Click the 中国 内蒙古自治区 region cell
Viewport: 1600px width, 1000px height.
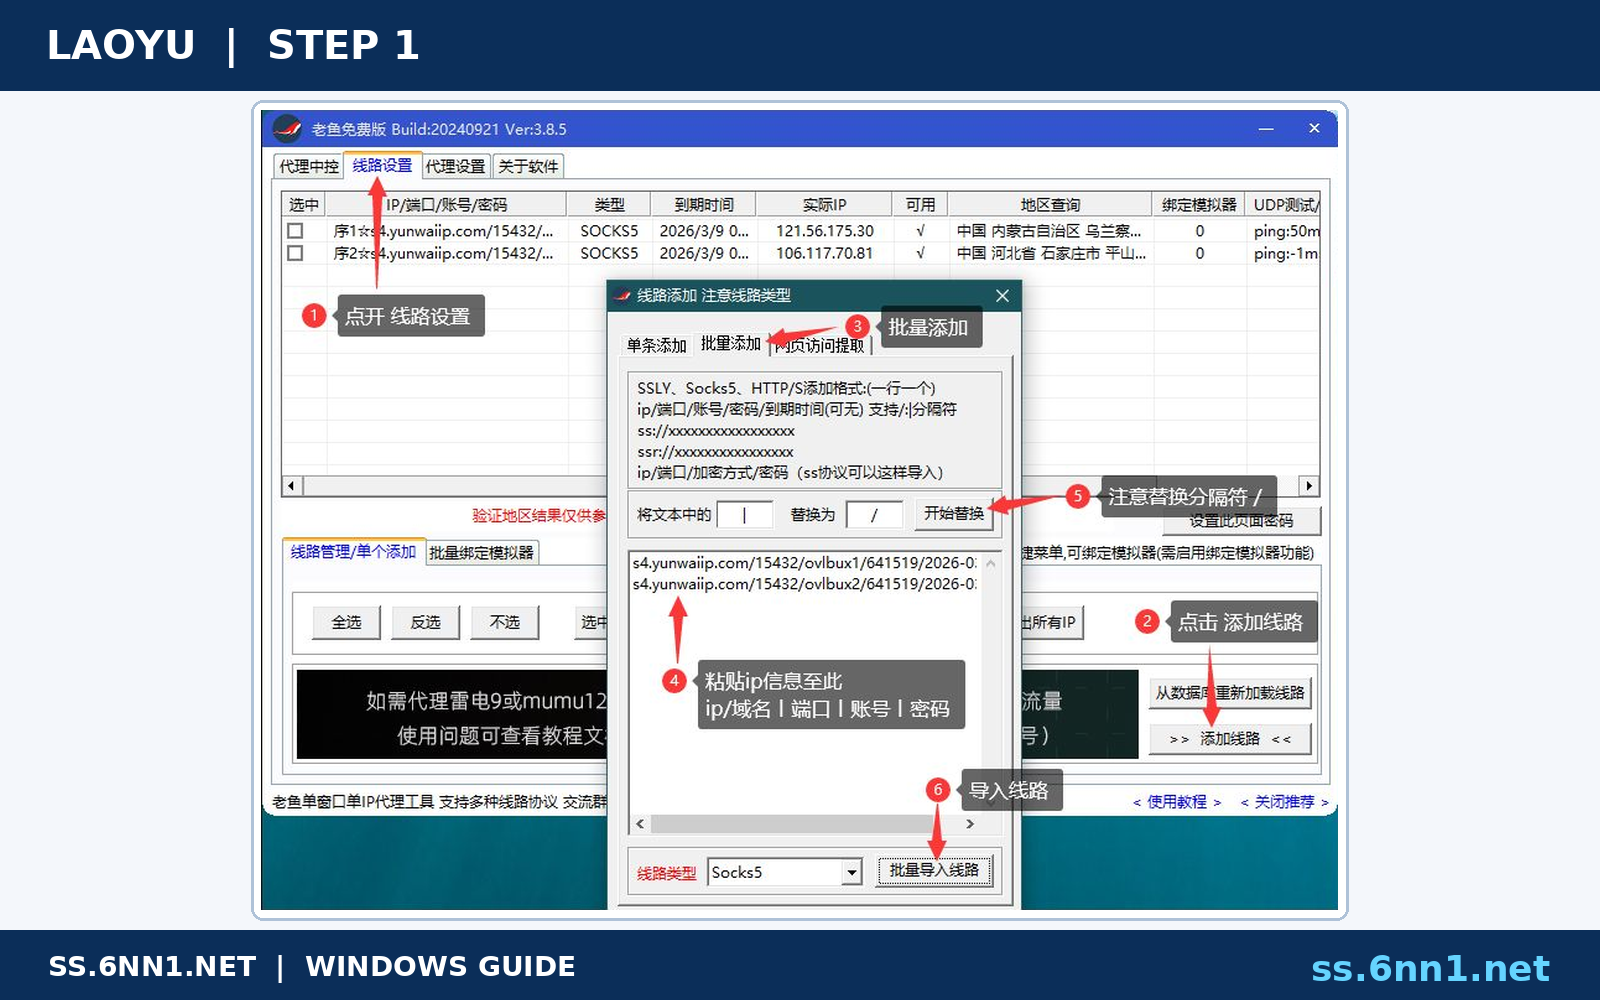1049,231
